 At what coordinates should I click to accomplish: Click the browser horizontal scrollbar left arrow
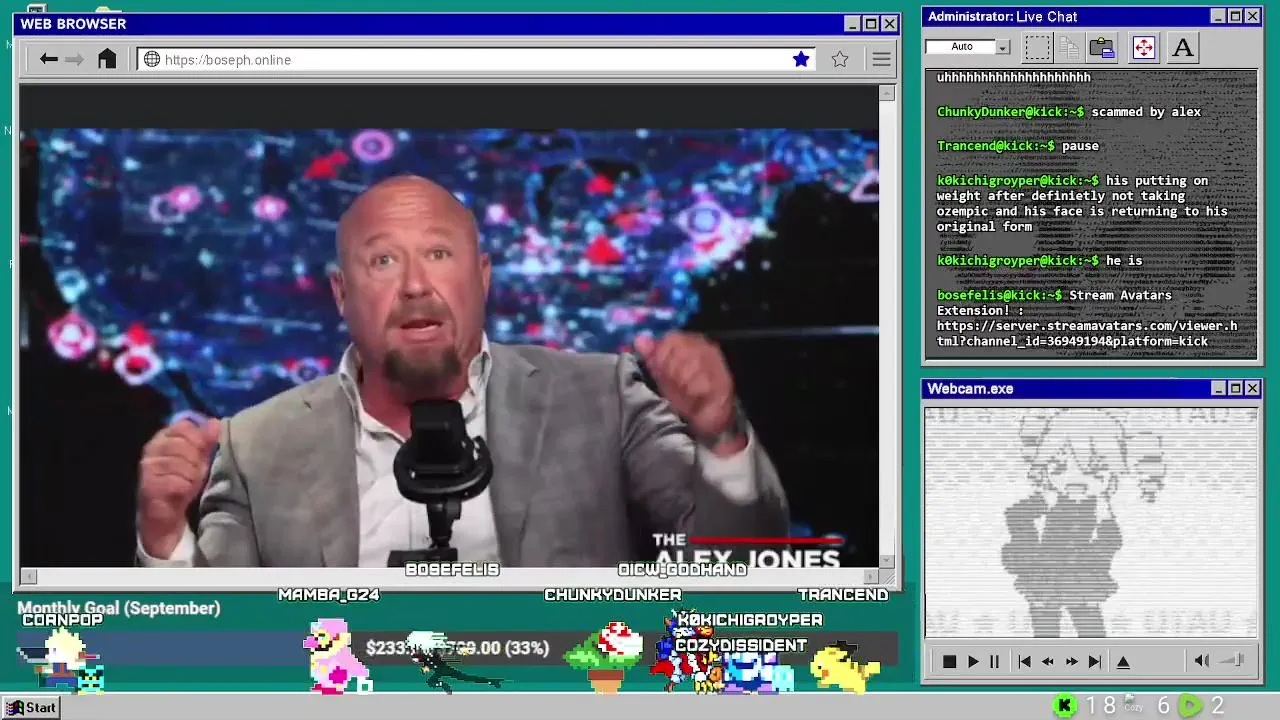[28, 576]
